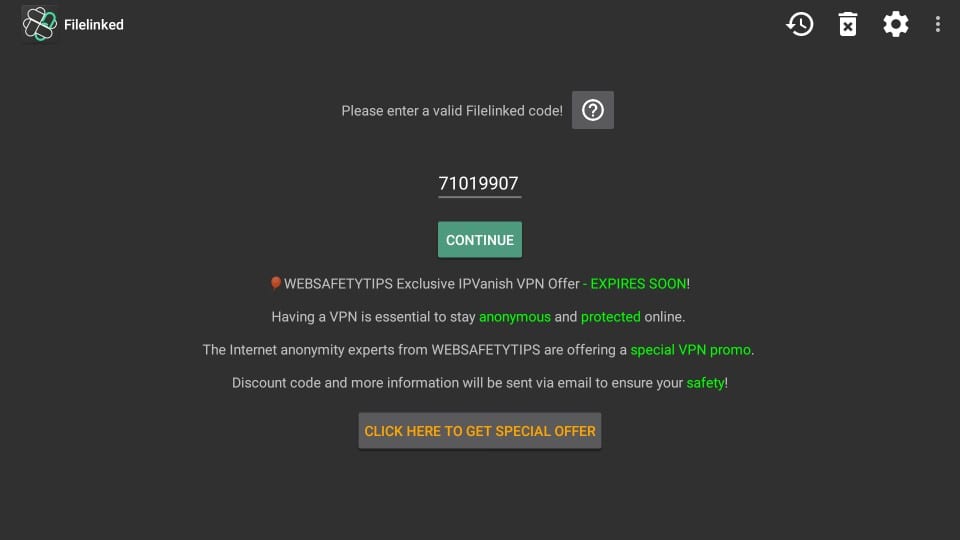
Task: Click the red balloon icon
Action: (x=276, y=283)
